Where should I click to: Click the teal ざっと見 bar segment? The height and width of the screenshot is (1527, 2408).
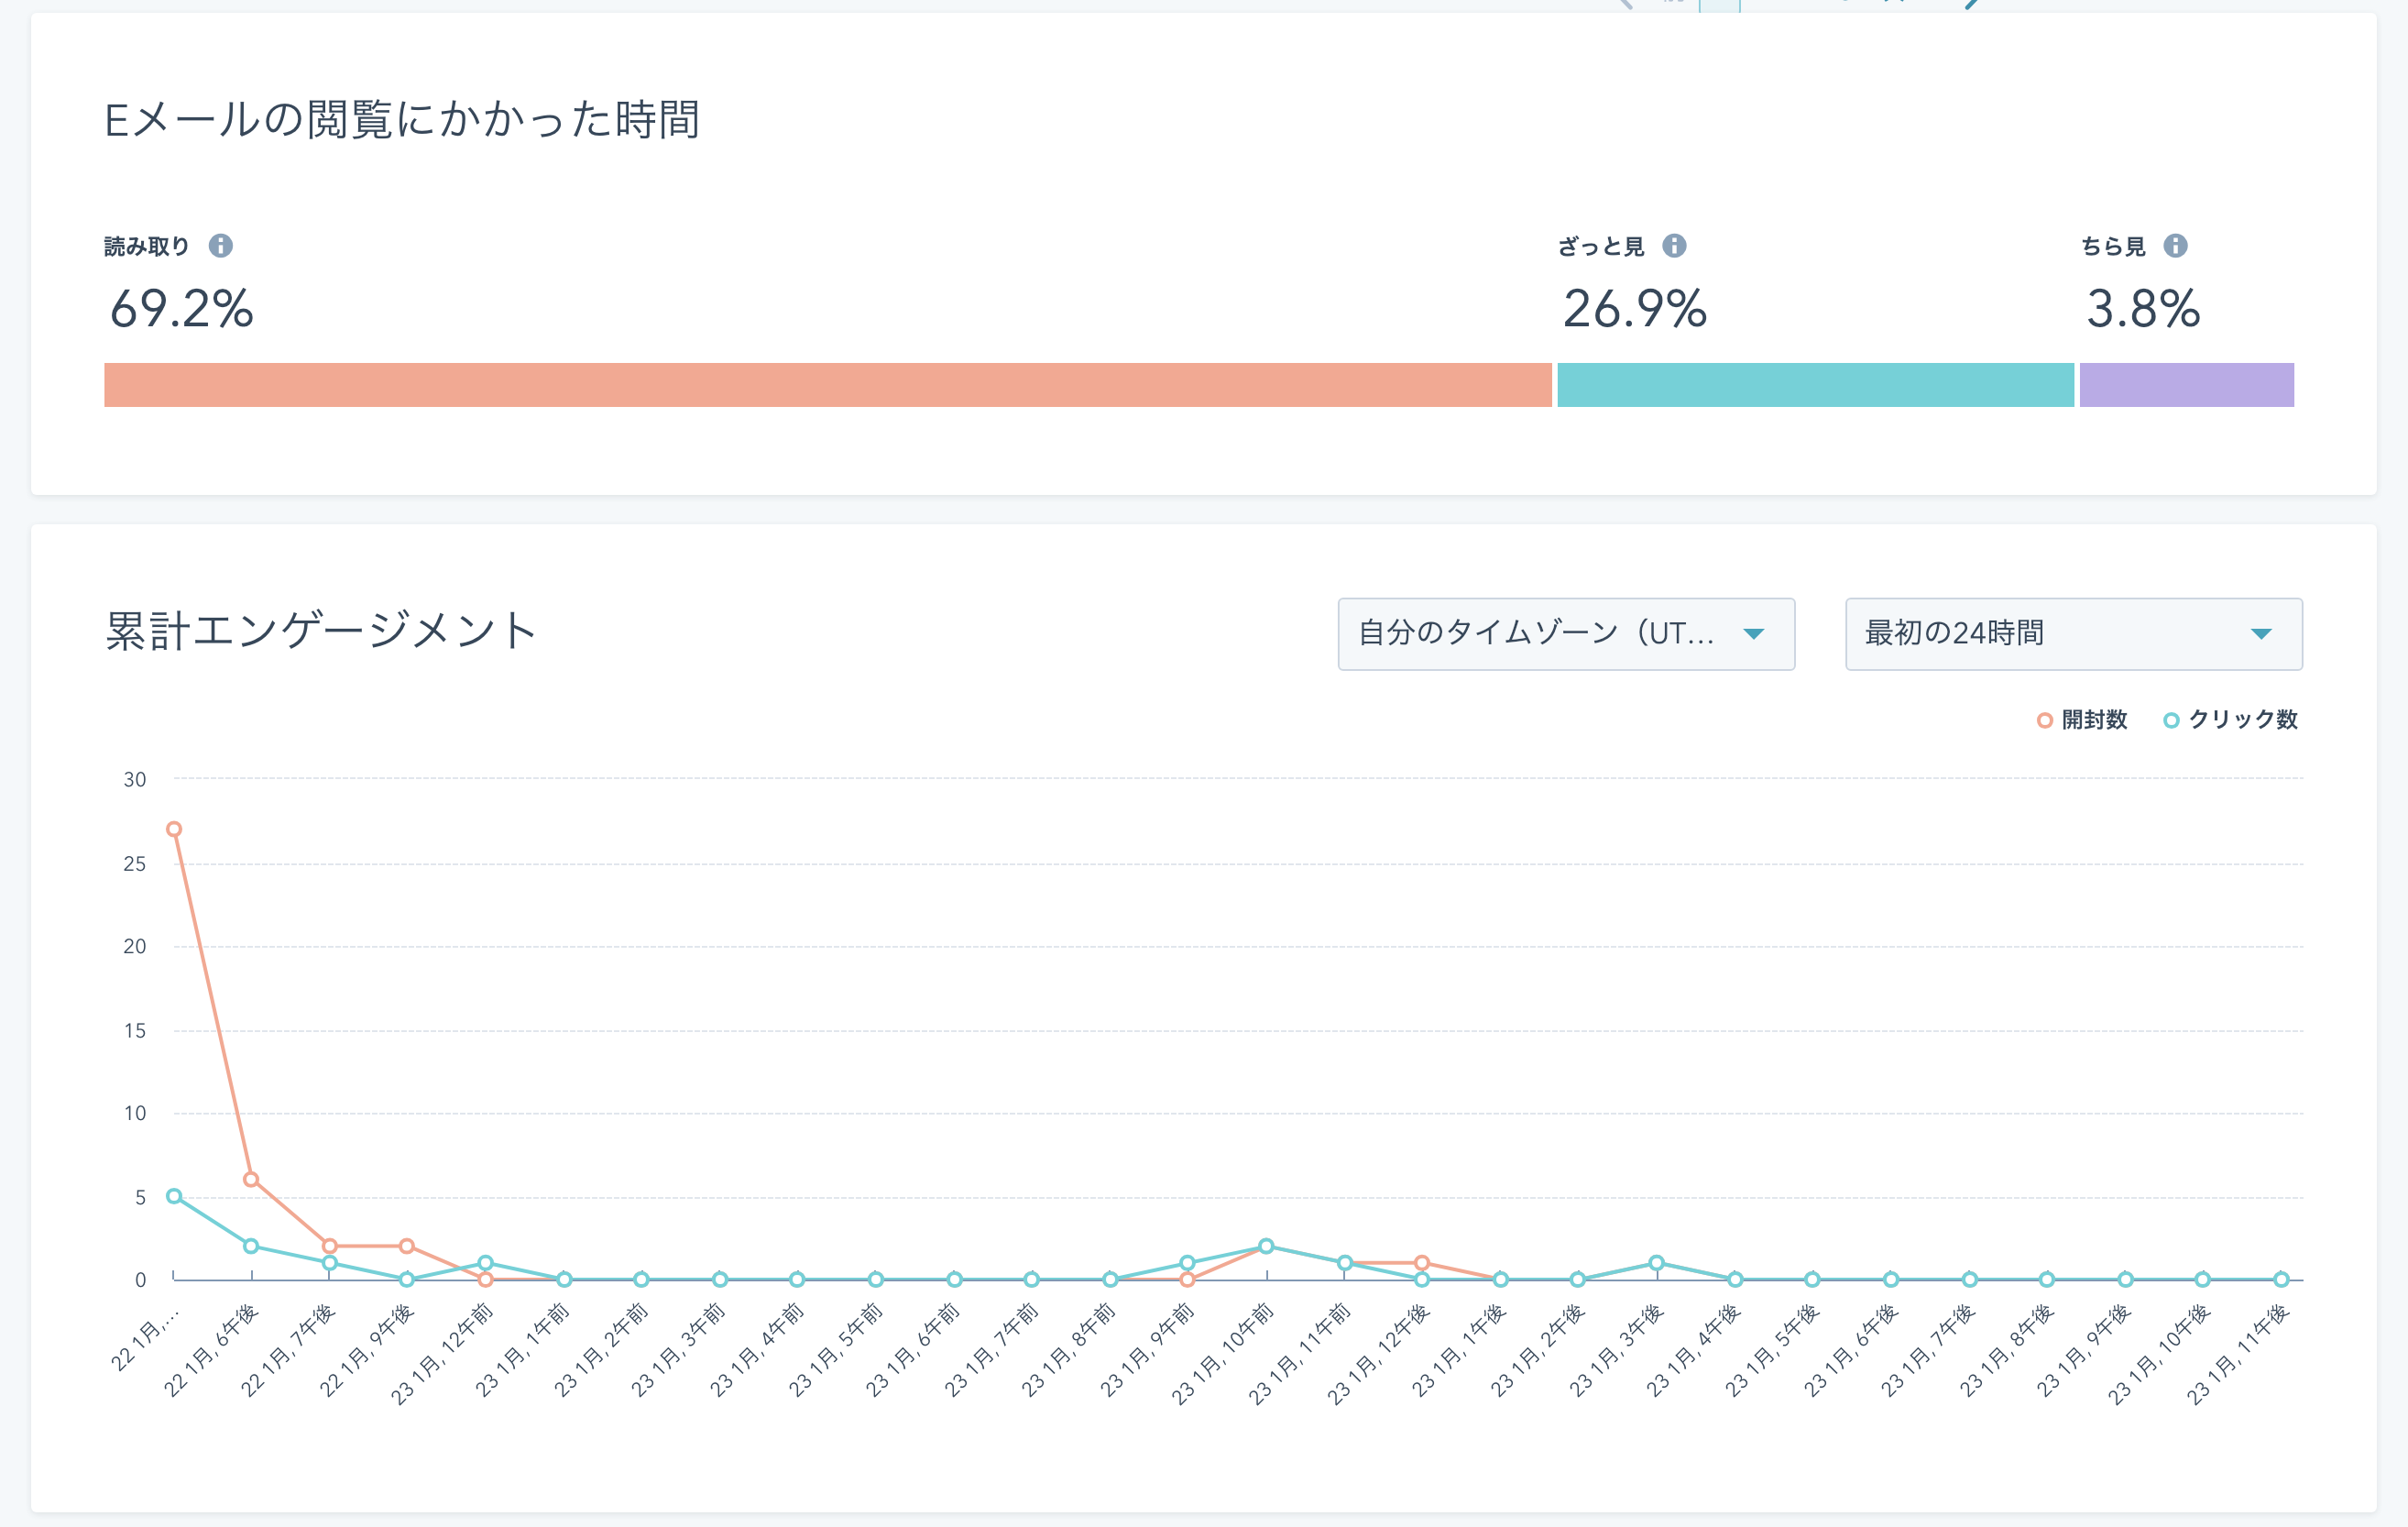pyautogui.click(x=1815, y=385)
